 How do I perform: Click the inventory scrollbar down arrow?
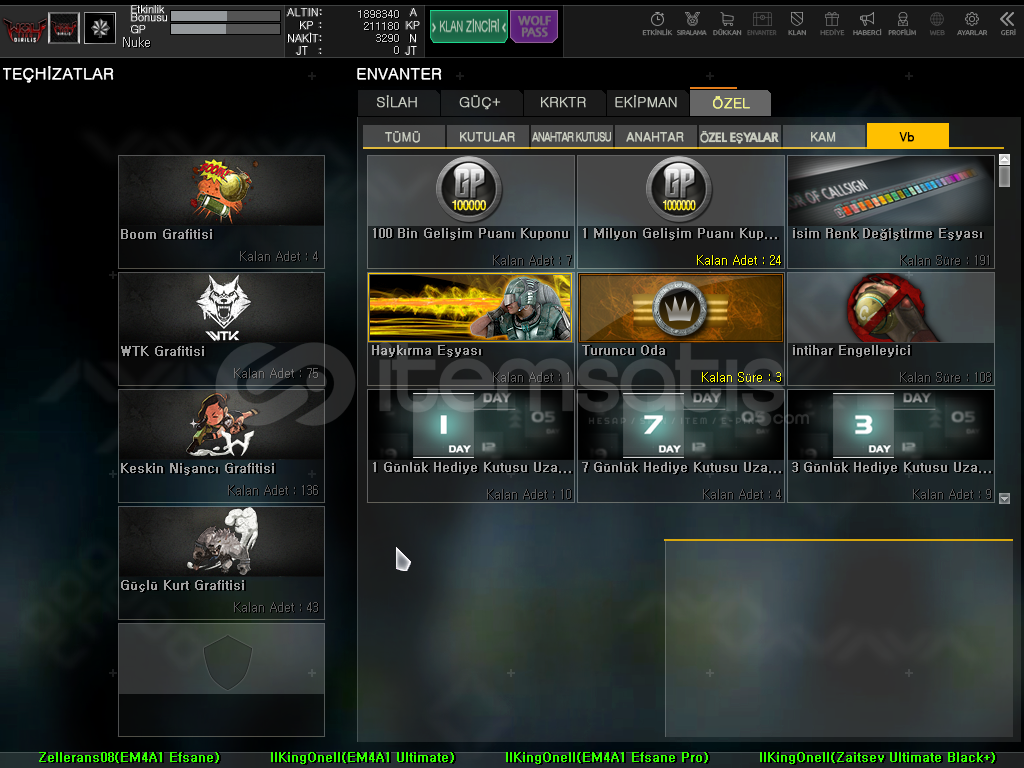pos(1004,498)
